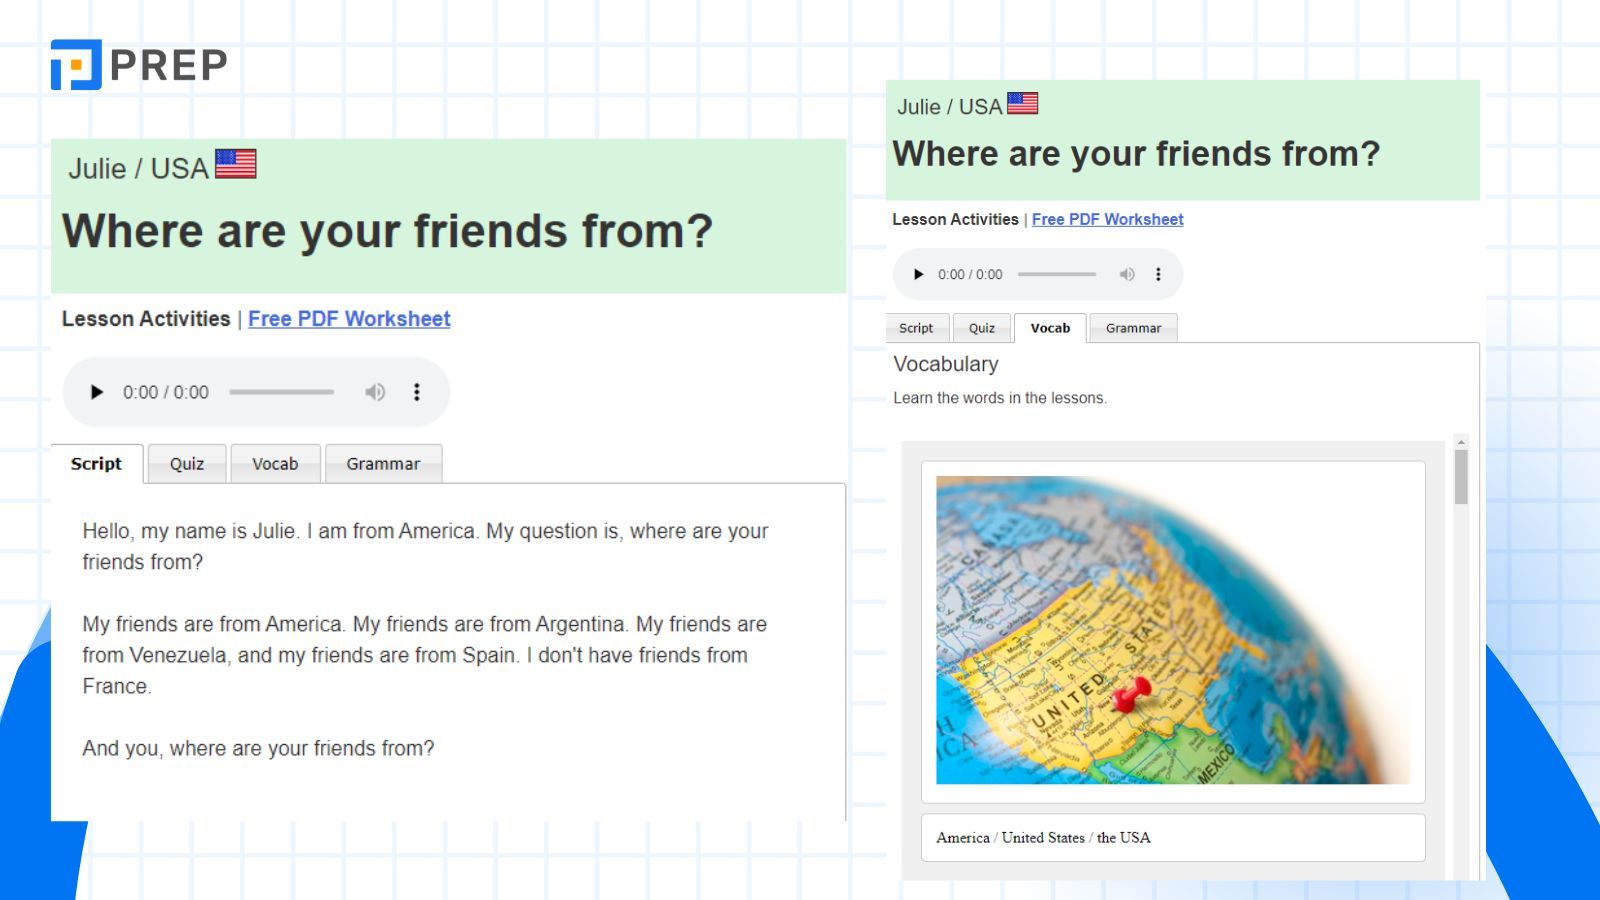Click 'Learn the words in the lessons.' text
This screenshot has width=1600, height=900.
point(1000,398)
